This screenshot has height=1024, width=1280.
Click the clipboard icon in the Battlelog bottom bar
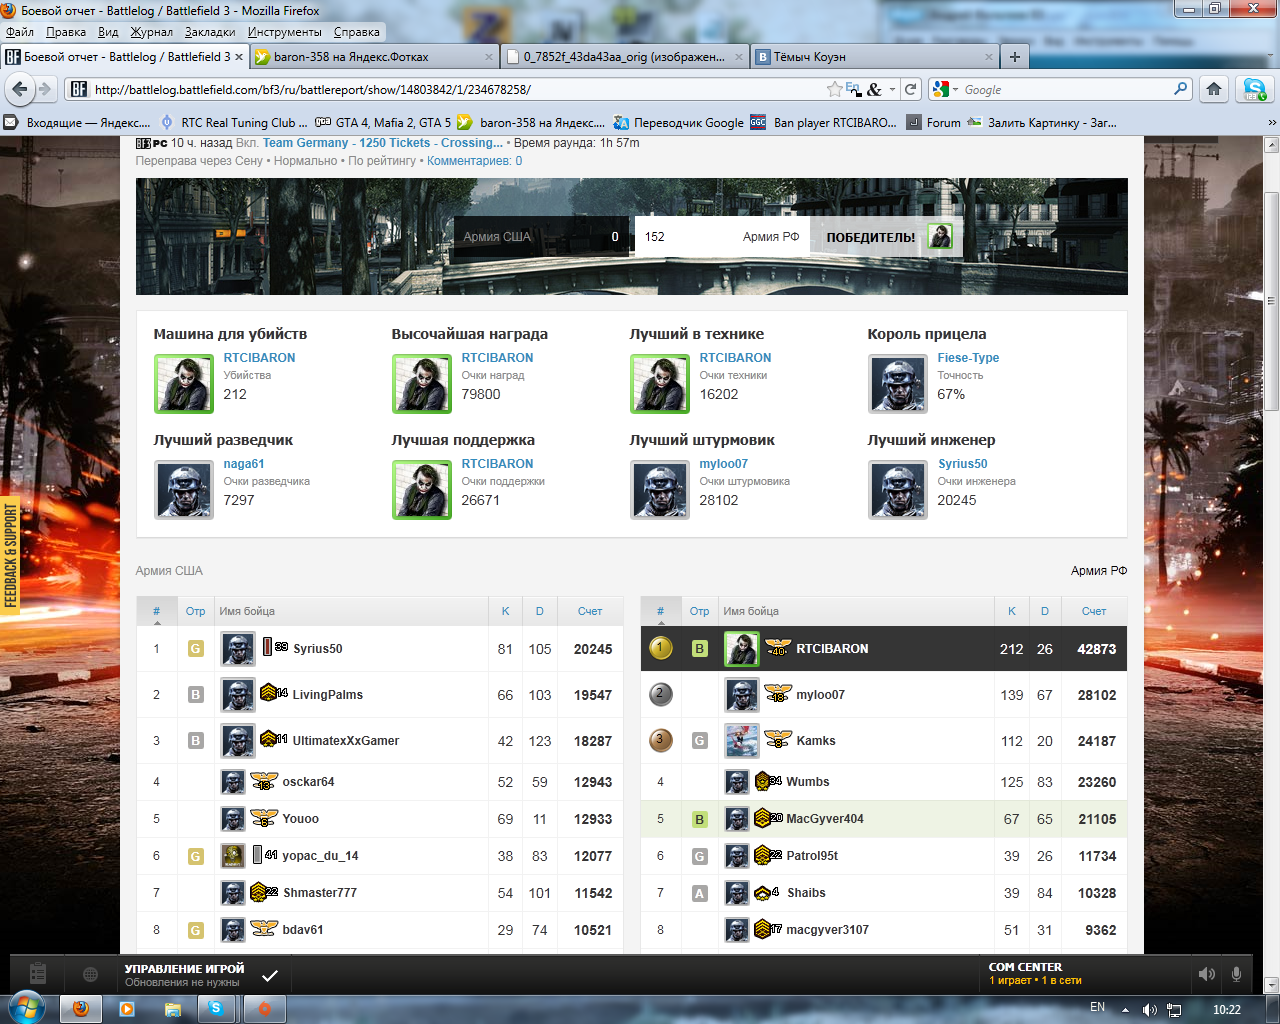[37, 972]
